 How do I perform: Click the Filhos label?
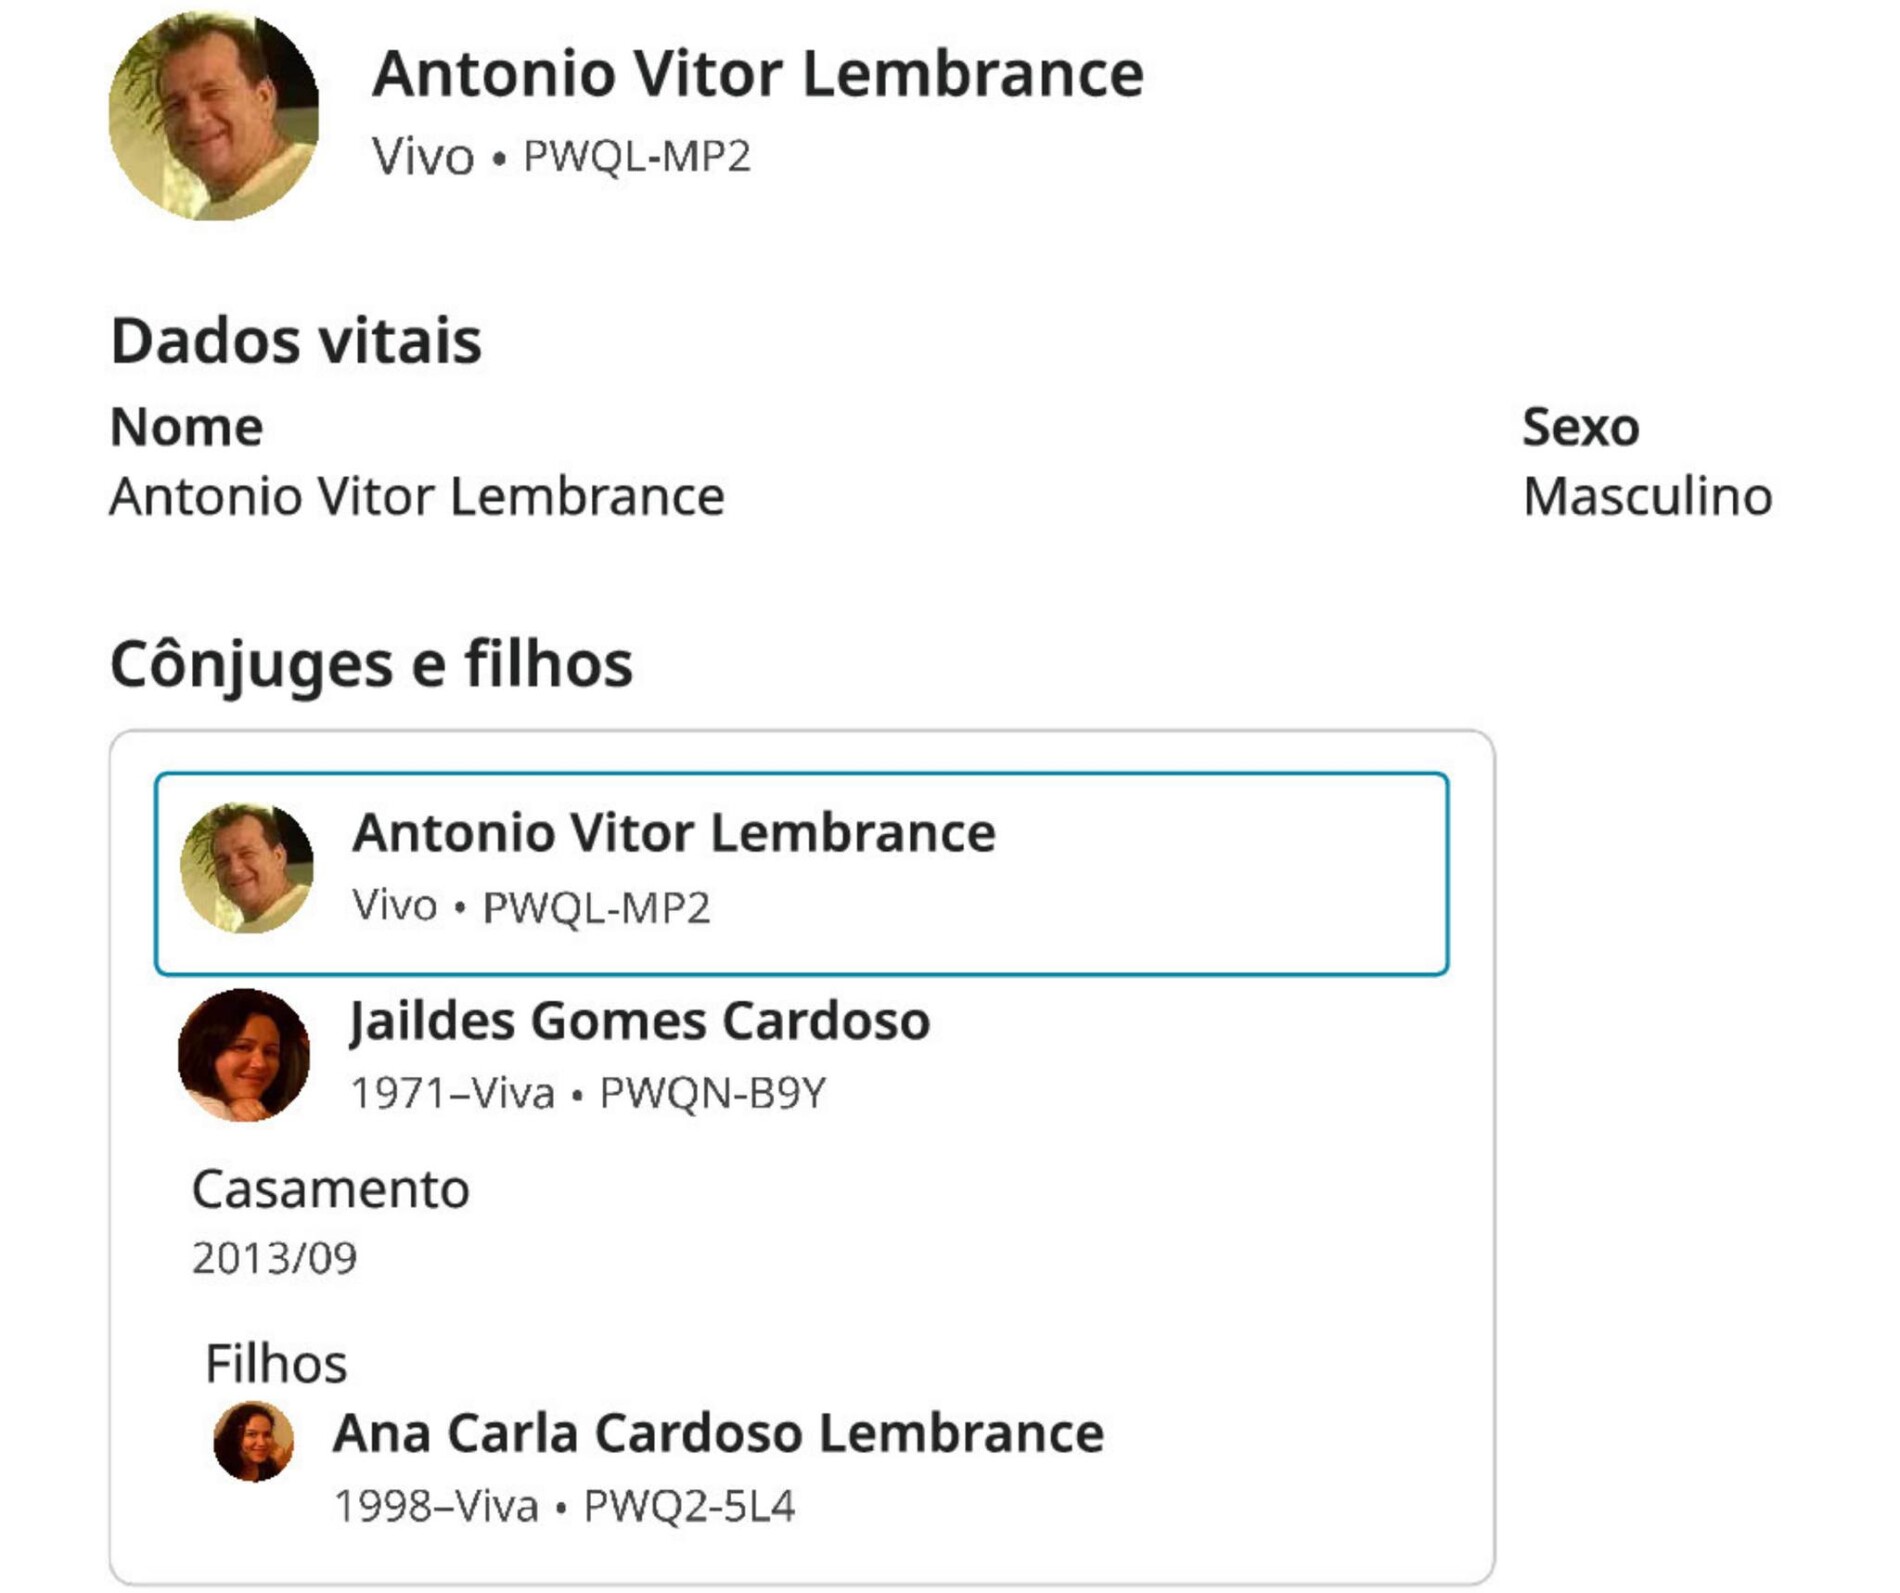(x=276, y=1362)
